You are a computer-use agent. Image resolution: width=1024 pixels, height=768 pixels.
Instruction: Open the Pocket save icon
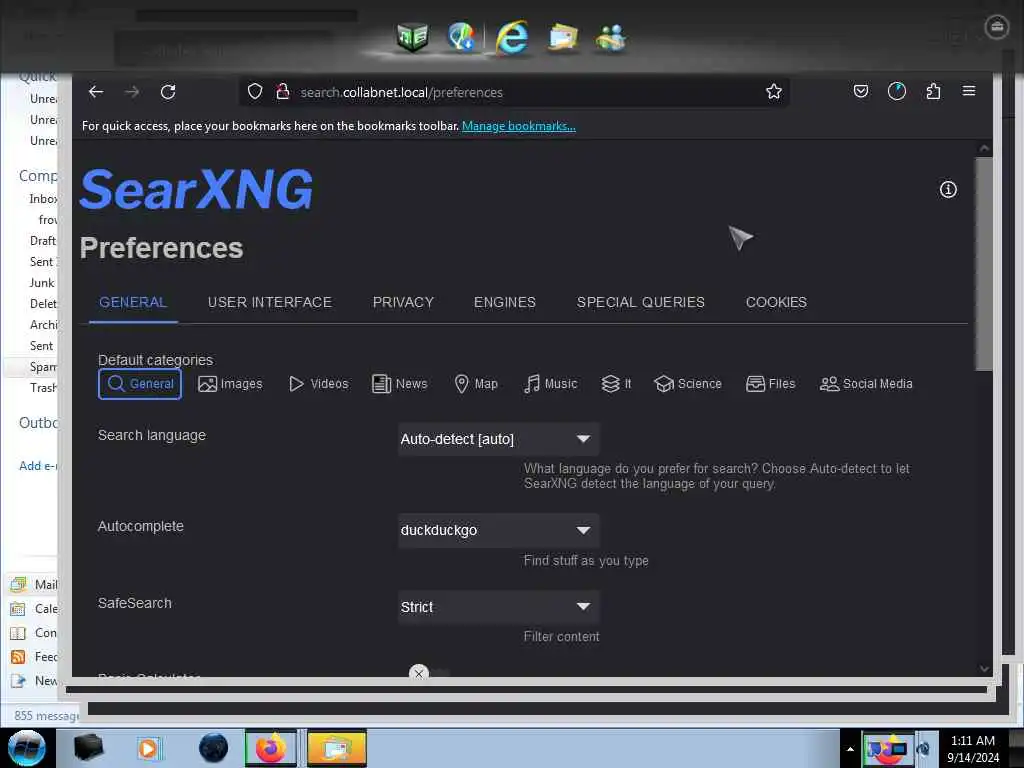pyautogui.click(x=861, y=92)
